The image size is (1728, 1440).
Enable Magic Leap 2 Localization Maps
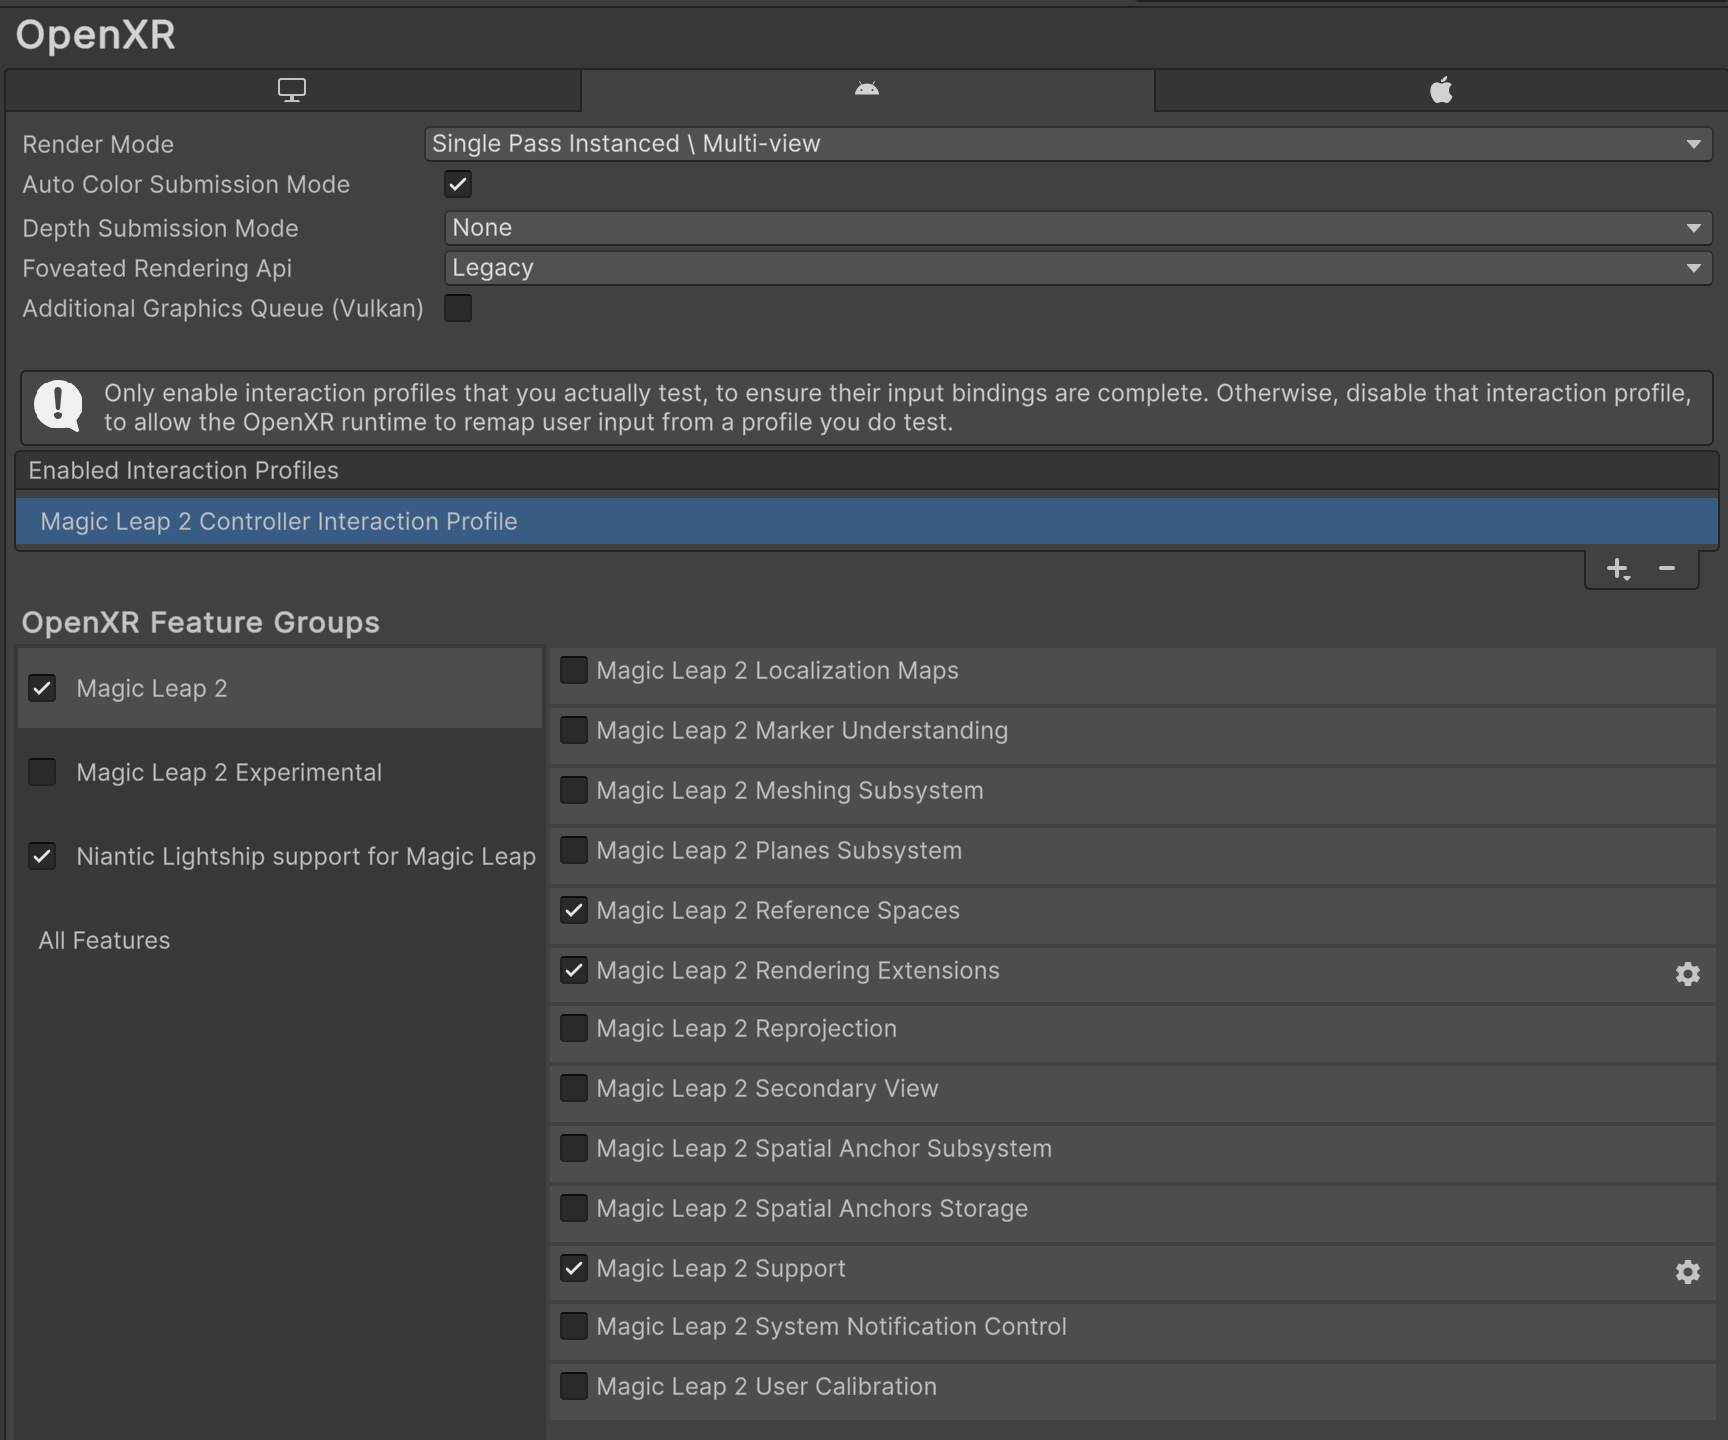(574, 670)
